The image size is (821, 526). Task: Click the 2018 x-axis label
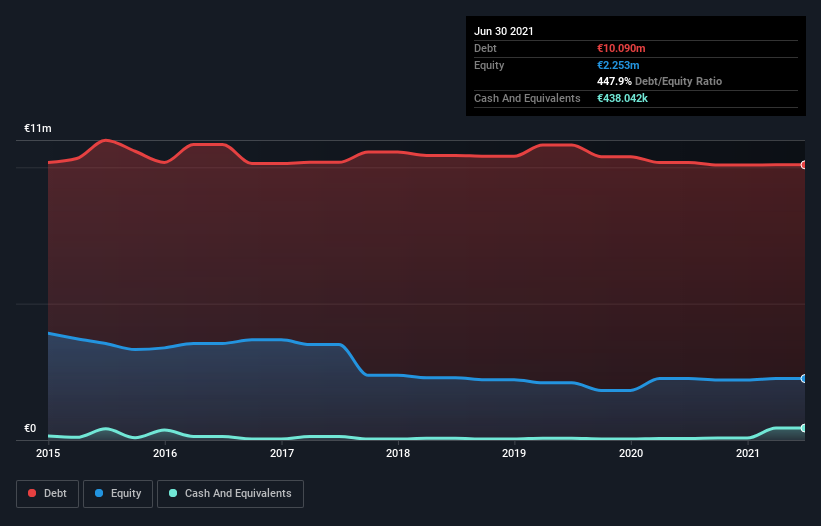(398, 453)
